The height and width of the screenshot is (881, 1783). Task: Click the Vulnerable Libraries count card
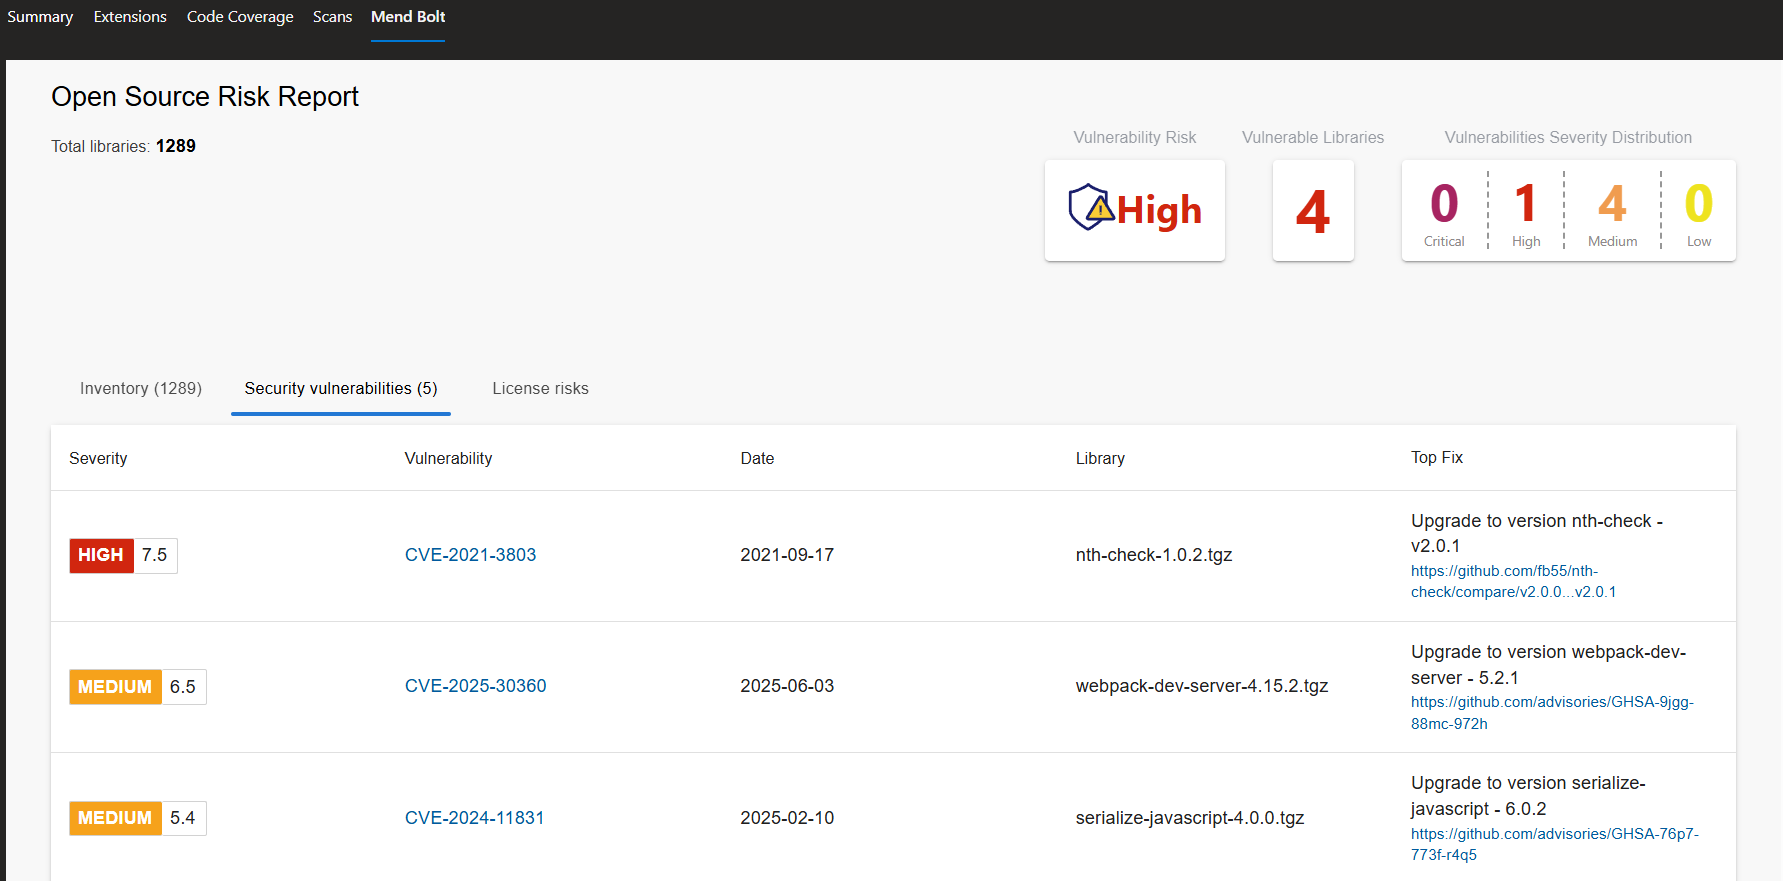[x=1313, y=211]
